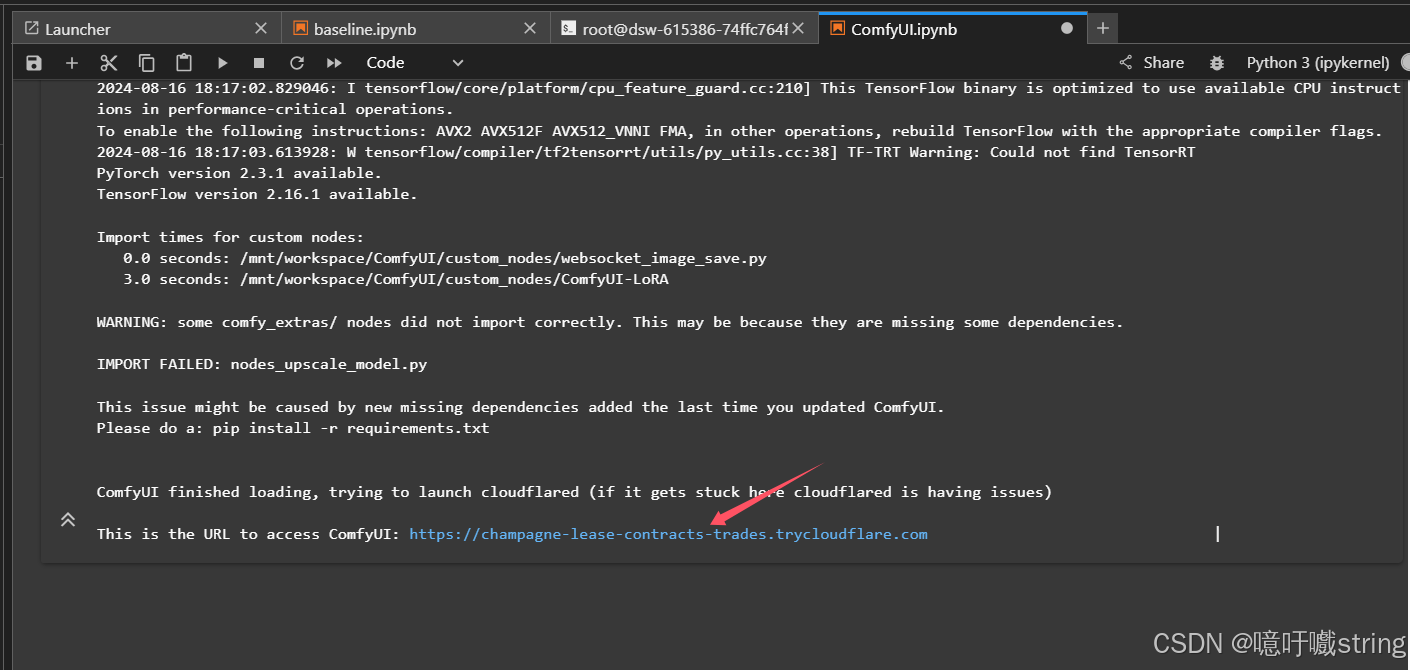1410x670 pixels.
Task: Click the baseline.ipynb notebook icon
Action: [x=299, y=29]
